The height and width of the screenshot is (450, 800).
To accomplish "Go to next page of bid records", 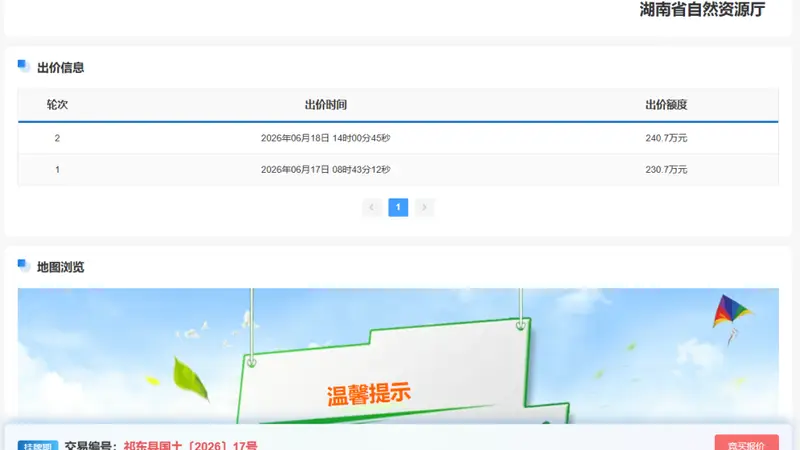I will [424, 207].
